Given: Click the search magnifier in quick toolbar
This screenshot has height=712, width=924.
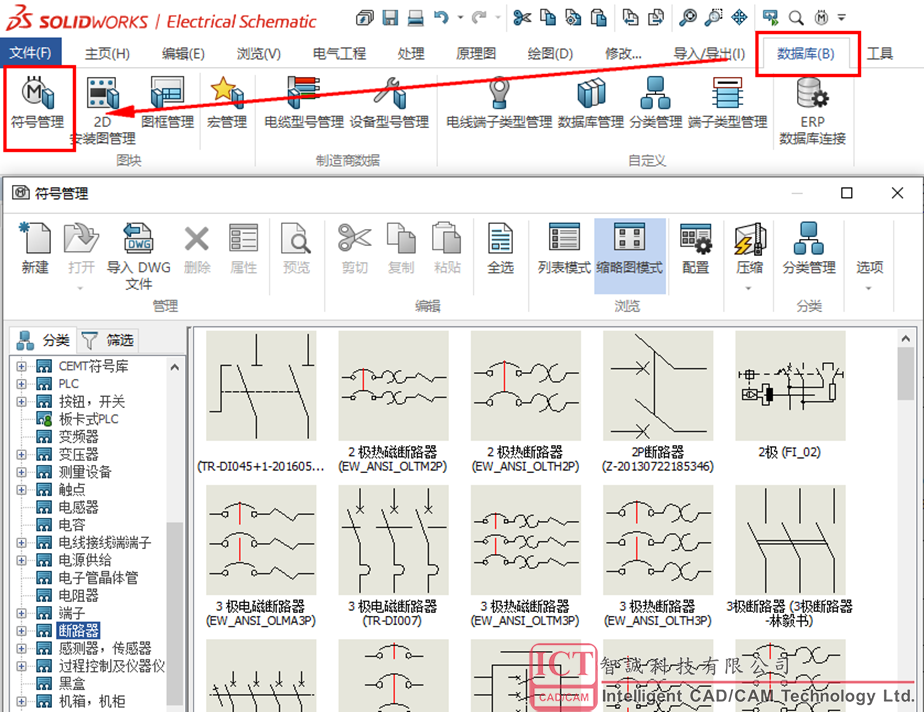Looking at the screenshot, I should coord(796,18).
